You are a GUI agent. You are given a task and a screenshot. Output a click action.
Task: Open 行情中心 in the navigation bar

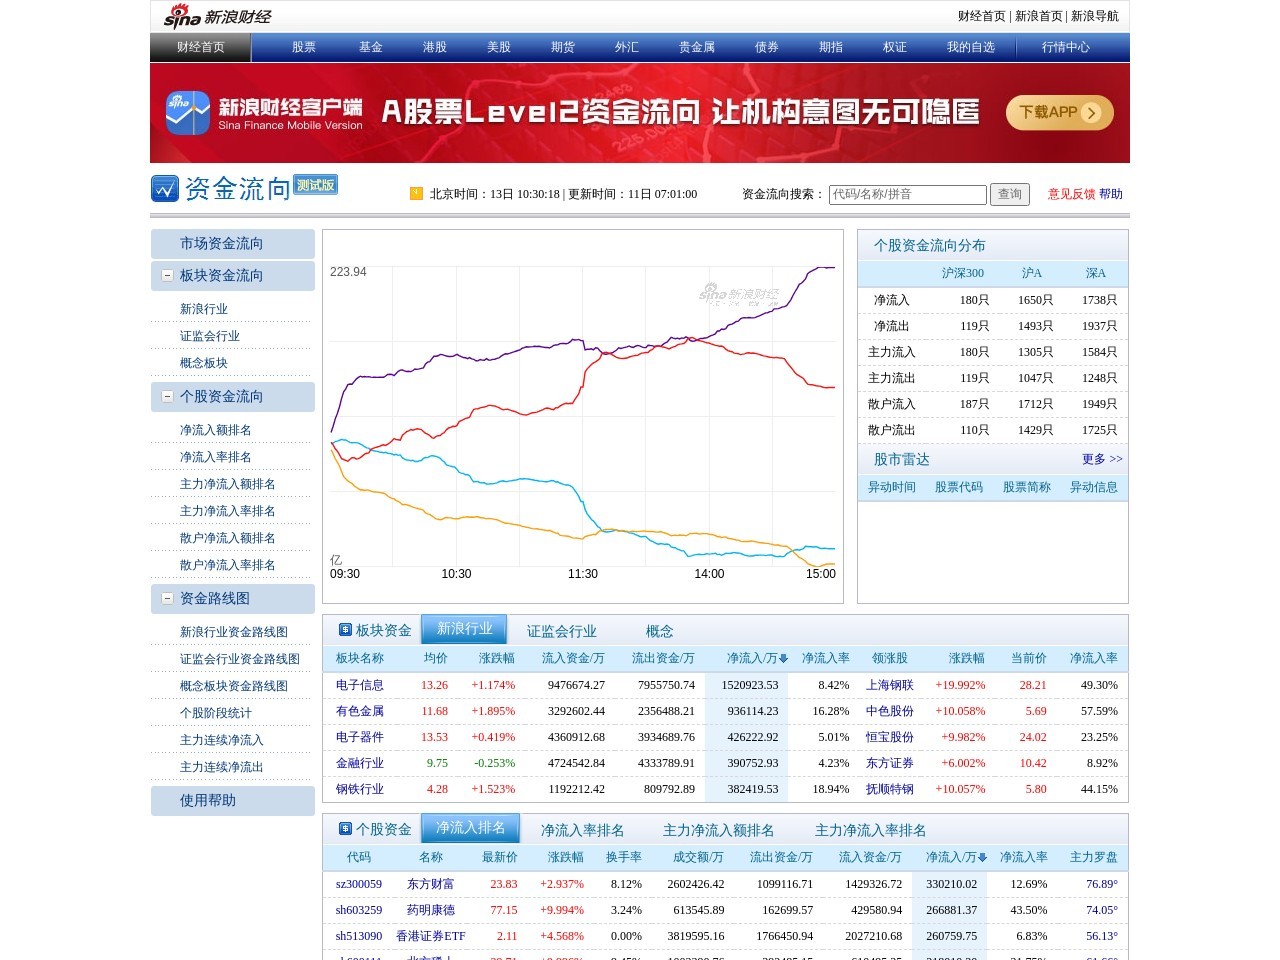[x=1066, y=47]
